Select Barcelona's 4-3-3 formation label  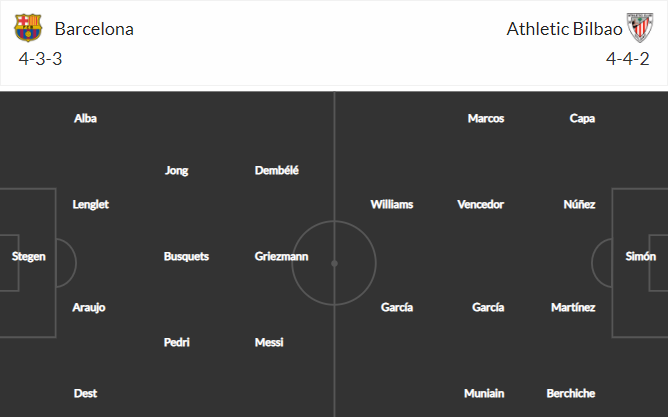point(41,59)
